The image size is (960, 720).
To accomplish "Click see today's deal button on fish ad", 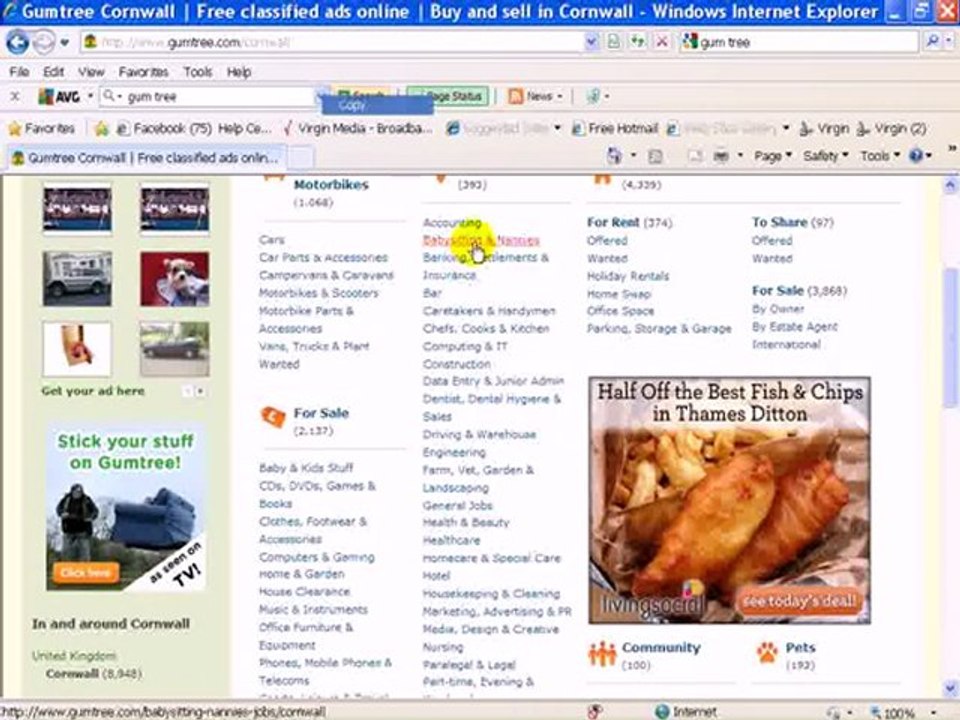I will coord(799,601).
